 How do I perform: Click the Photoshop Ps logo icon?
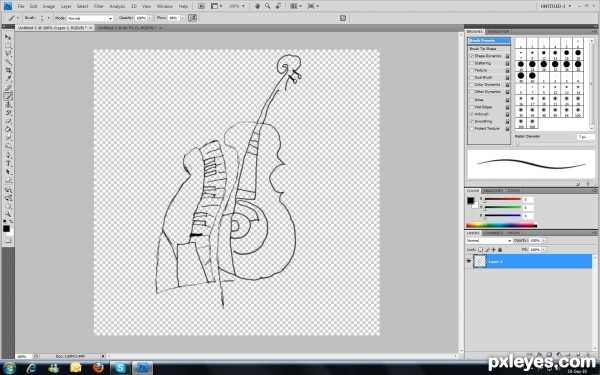(x=8, y=6)
